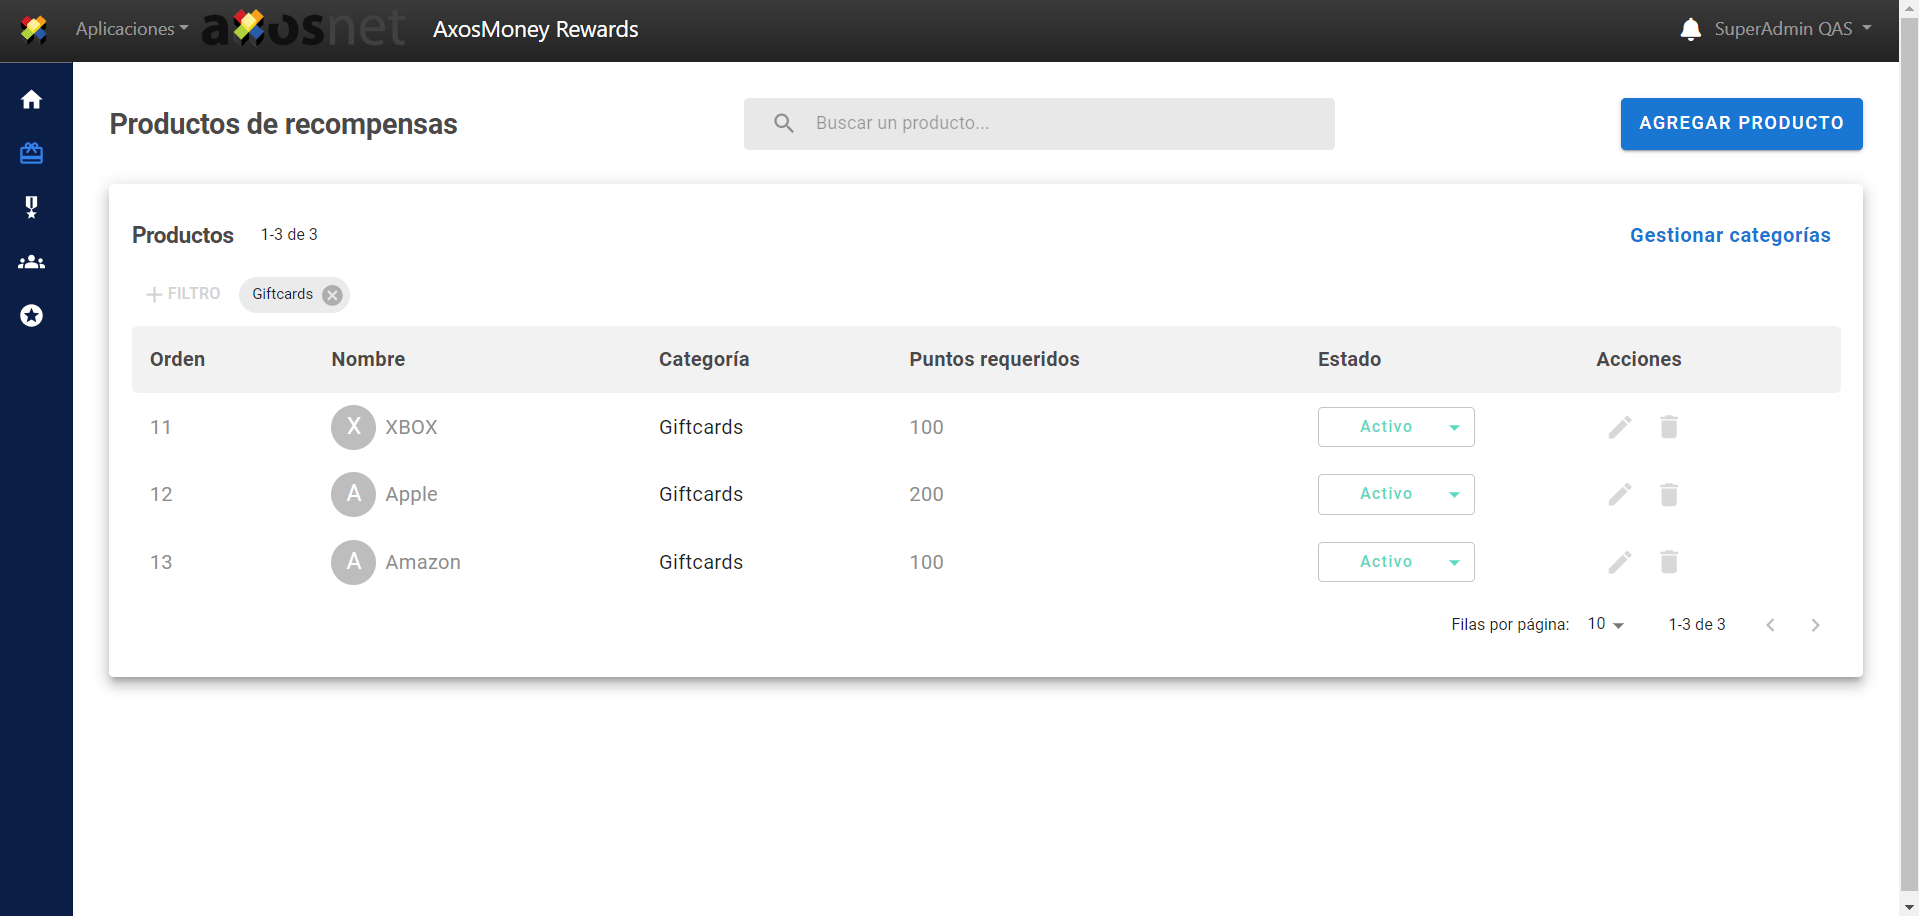Edit the XBOX product with pencil icon
This screenshot has width=1919, height=916.
tap(1619, 428)
